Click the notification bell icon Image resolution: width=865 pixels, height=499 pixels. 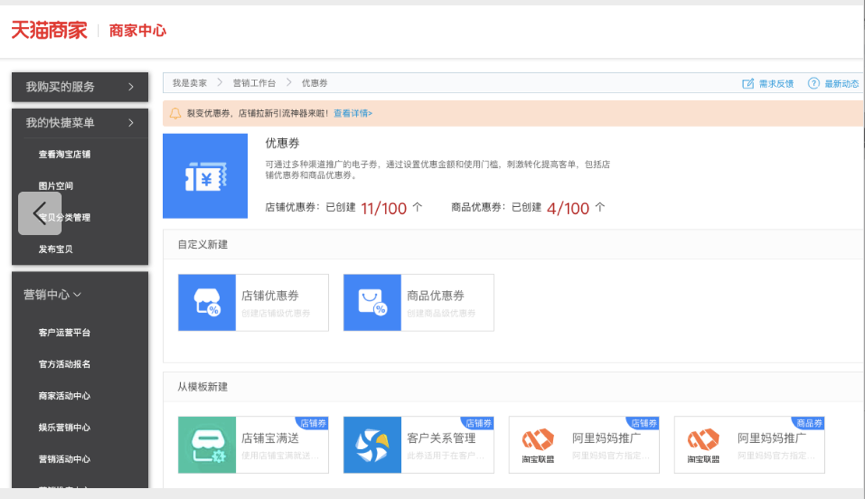pos(175,113)
